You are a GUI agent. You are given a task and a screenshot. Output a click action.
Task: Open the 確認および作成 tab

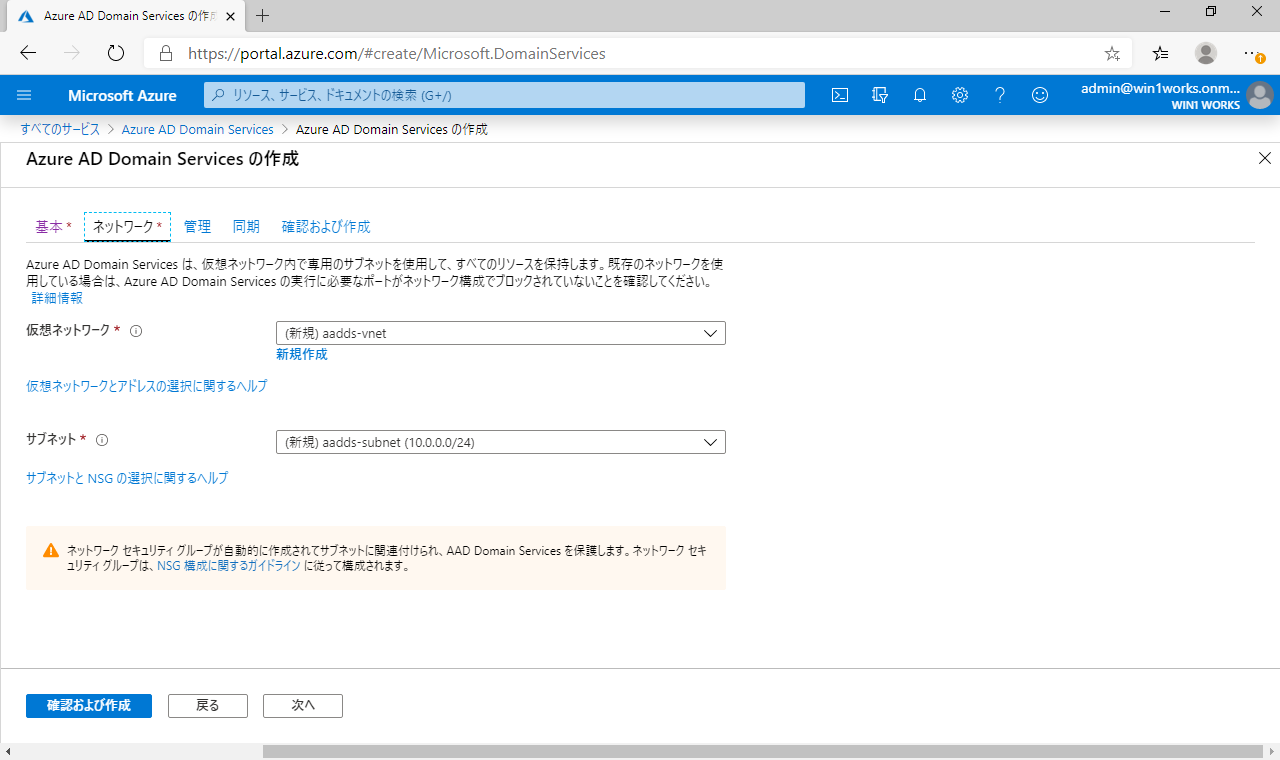point(326,227)
